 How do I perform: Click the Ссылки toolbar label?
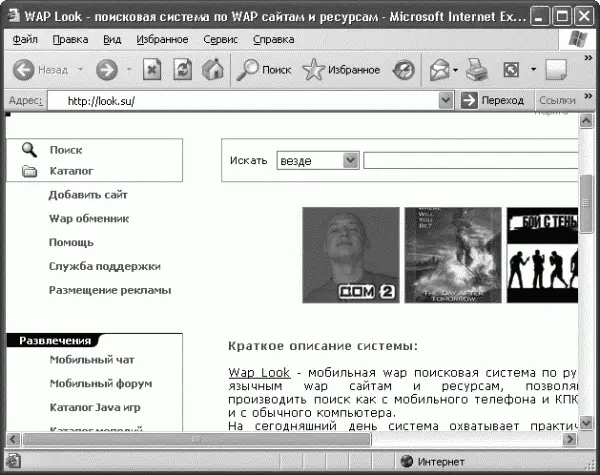(557, 100)
